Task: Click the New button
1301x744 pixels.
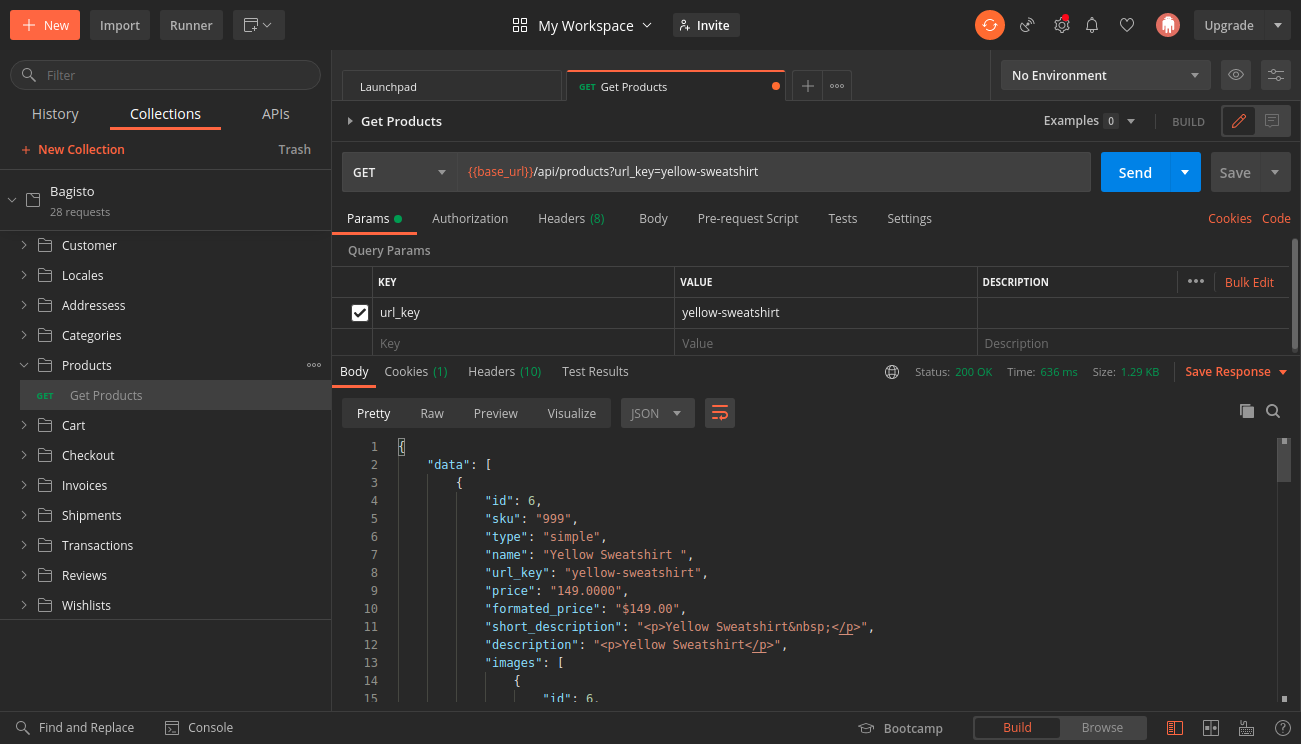Action: (45, 25)
